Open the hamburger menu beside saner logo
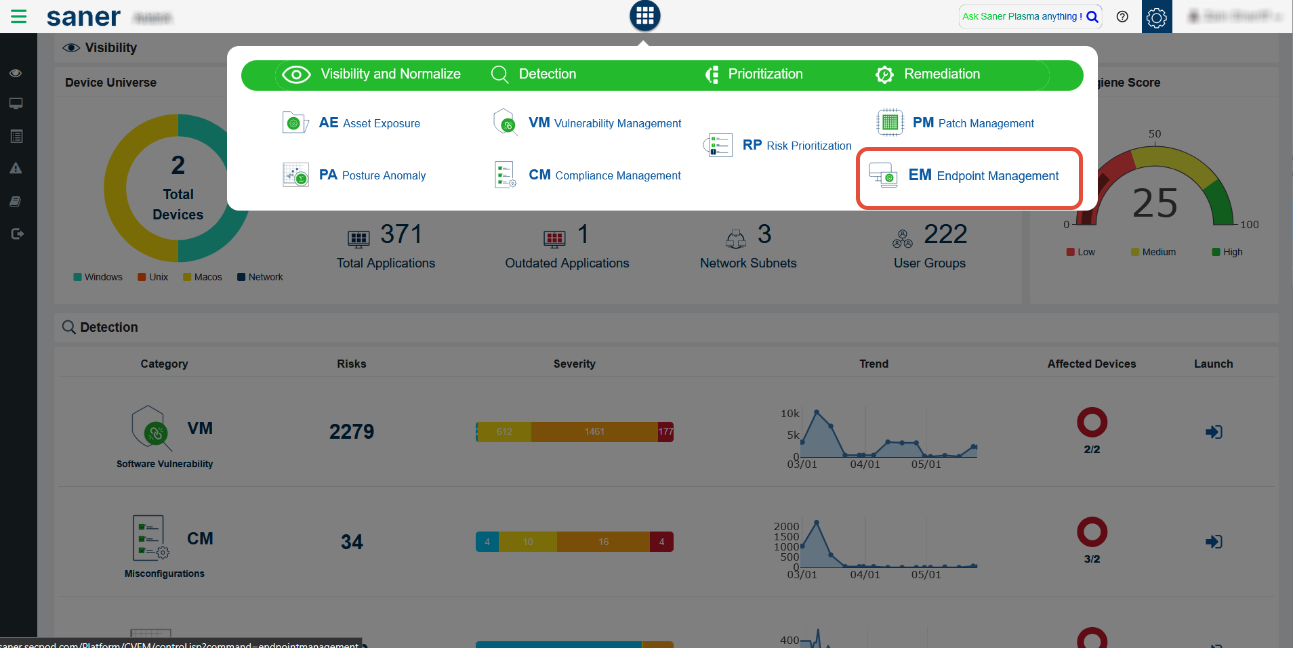This screenshot has height=648, width=1293. [18, 16]
